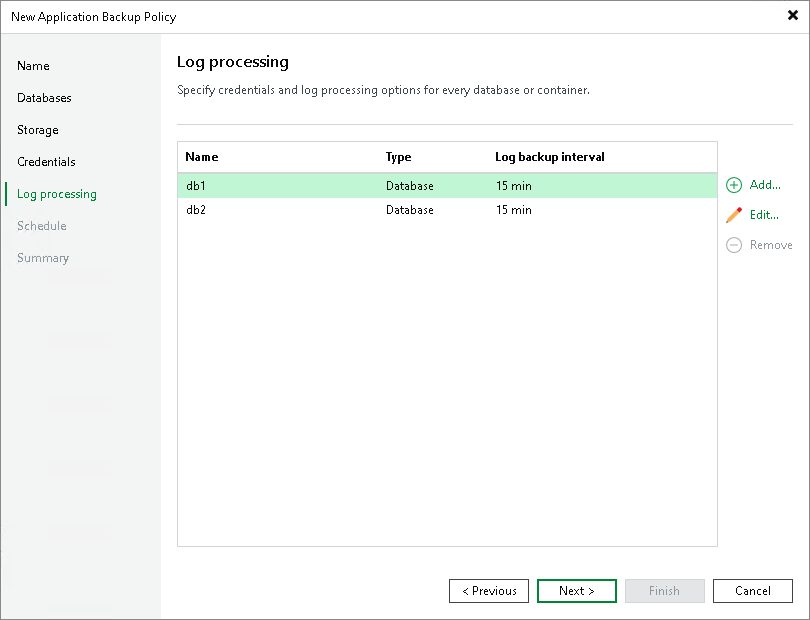
Task: Click the Edit pencil icon
Action: click(x=733, y=215)
